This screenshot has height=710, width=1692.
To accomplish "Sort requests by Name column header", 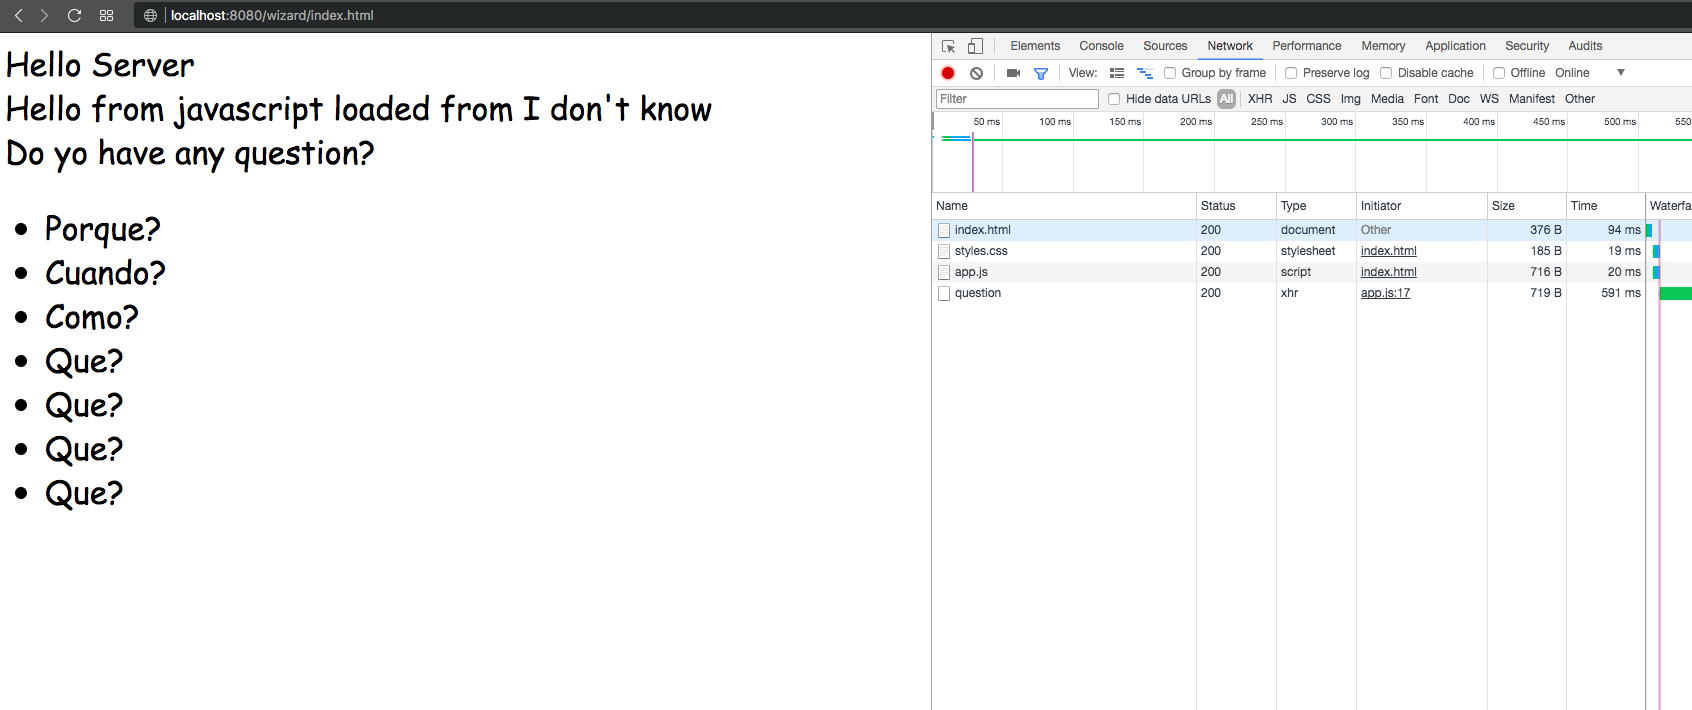I will 1064,206.
